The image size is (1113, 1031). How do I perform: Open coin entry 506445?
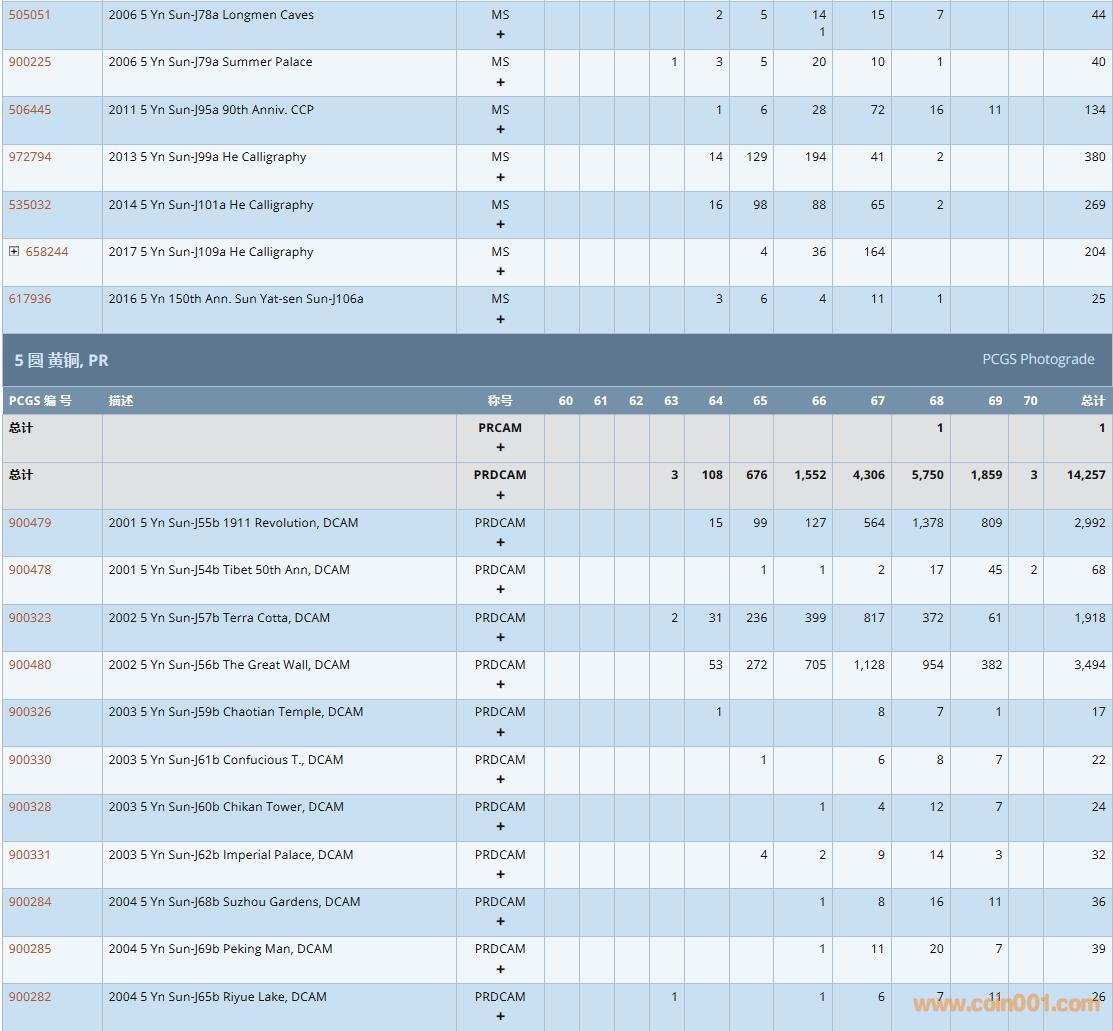coord(30,110)
